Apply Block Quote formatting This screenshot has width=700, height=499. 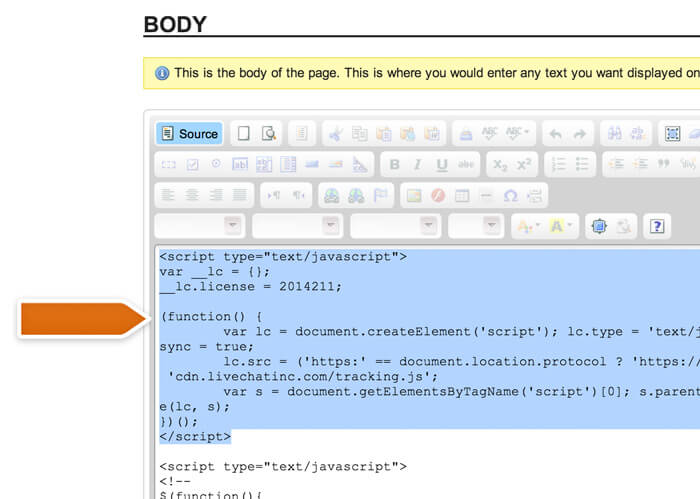[x=664, y=164]
